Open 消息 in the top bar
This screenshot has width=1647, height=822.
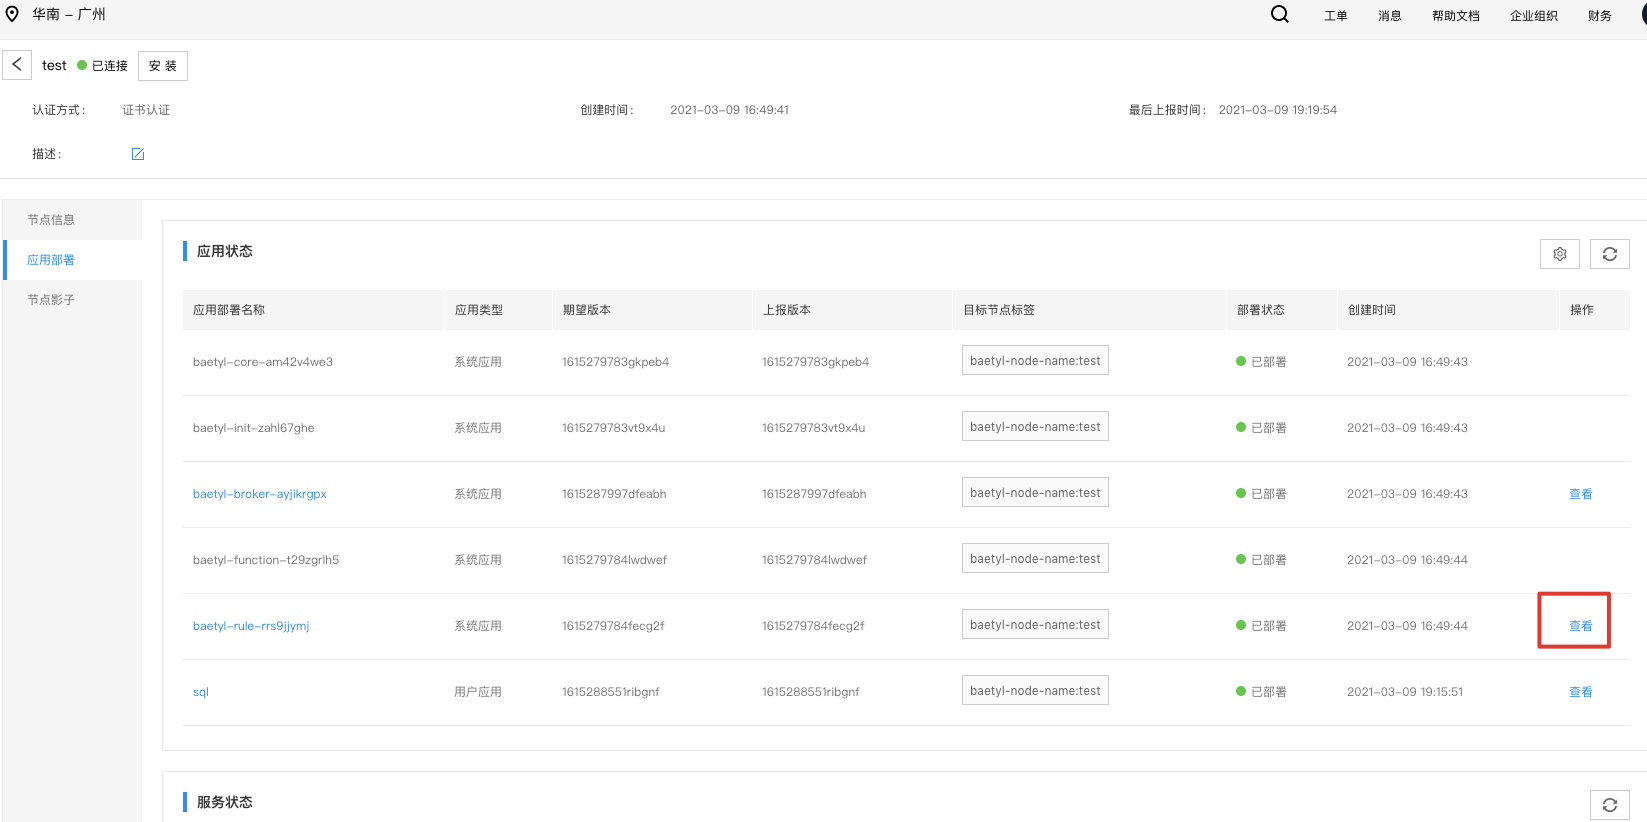tap(1390, 16)
